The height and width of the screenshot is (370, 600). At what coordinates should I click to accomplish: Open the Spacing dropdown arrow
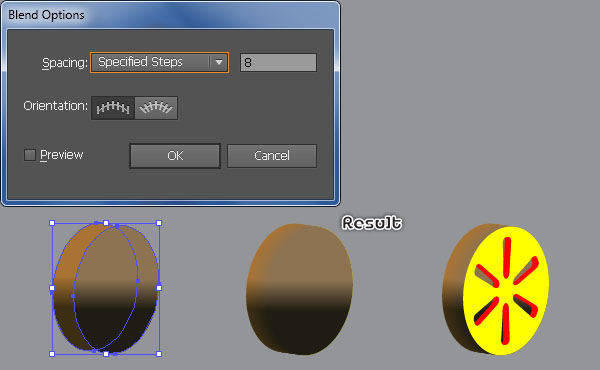[x=219, y=62]
